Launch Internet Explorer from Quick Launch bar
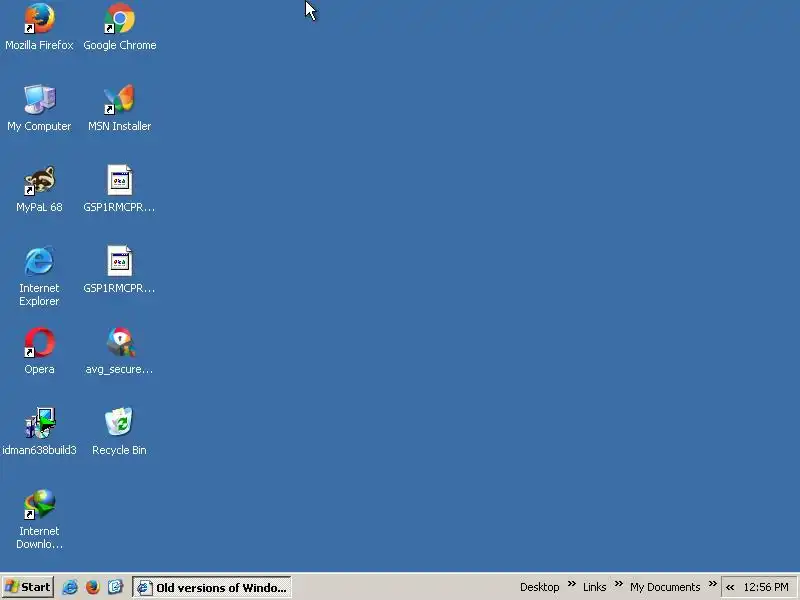The image size is (800, 600). point(70,587)
